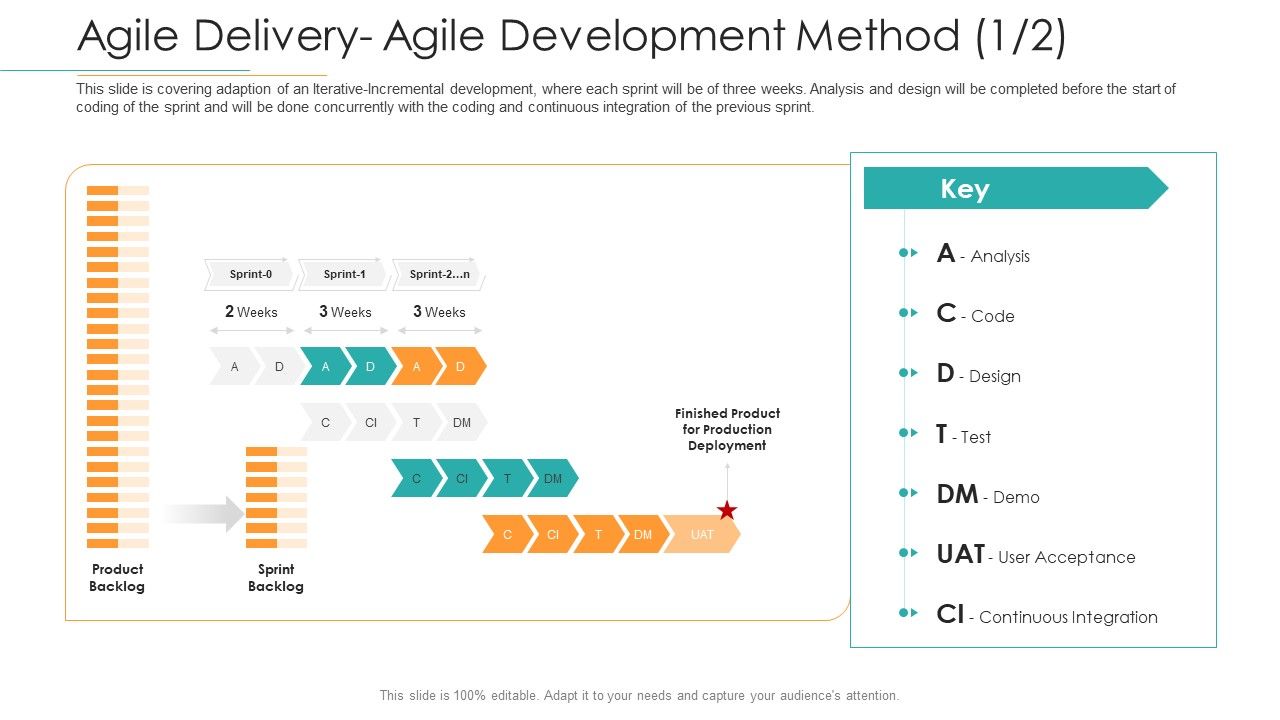Click the teal D Design chevron shape
Screen dimensions: 1280x720
tap(368, 367)
